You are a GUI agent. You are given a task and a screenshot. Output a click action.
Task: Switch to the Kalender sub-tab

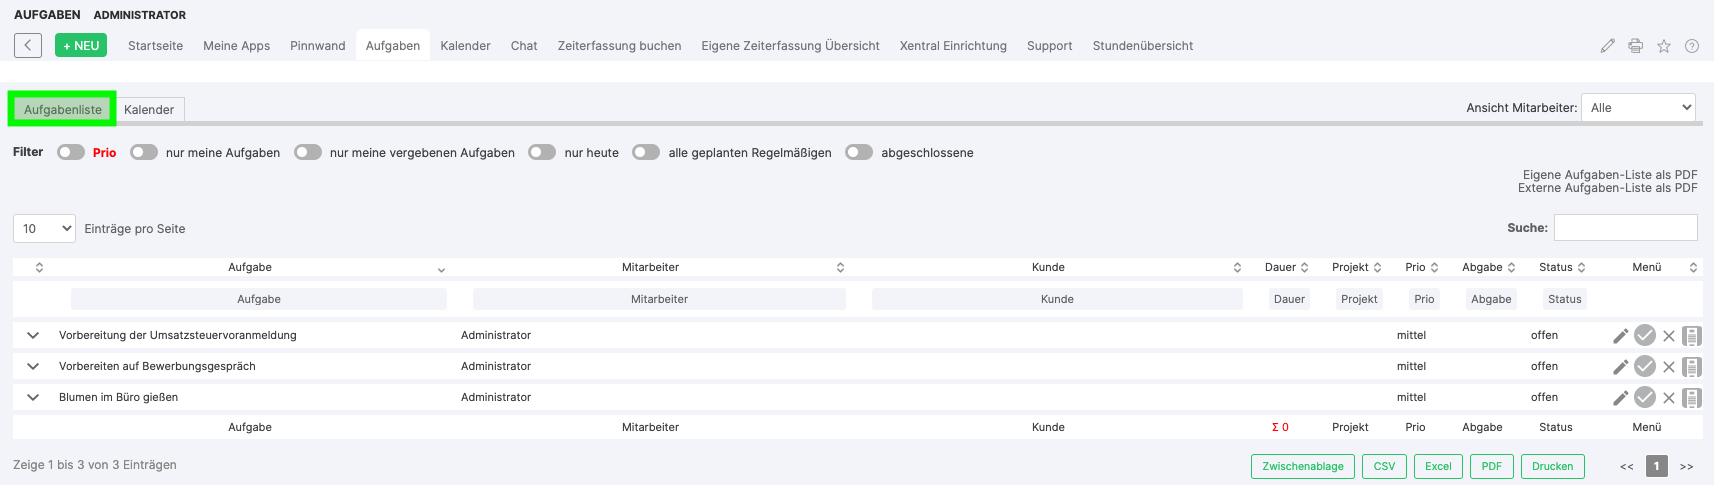(149, 110)
